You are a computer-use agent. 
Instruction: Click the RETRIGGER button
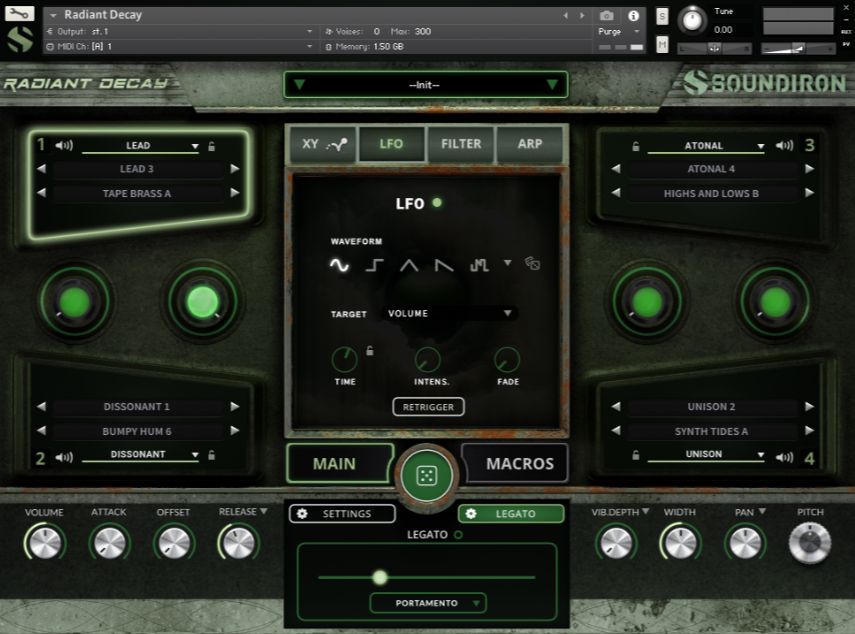click(428, 407)
